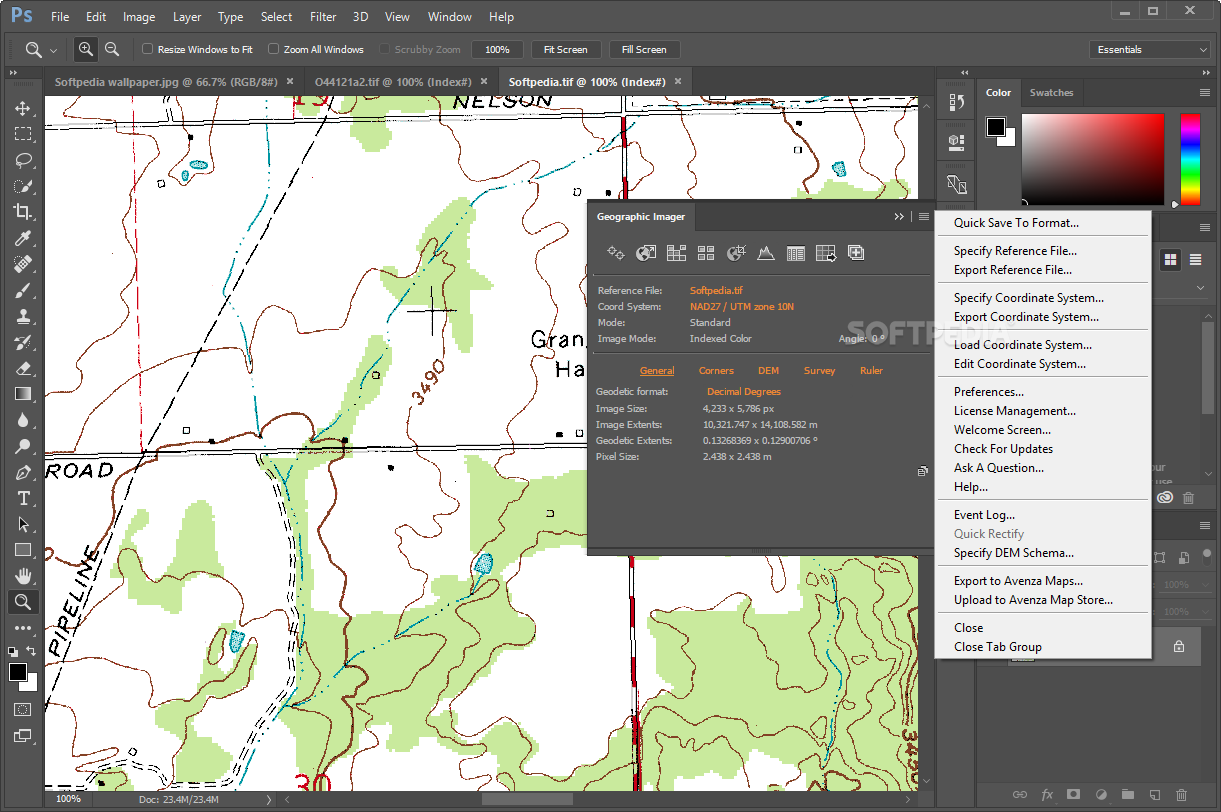Image resolution: width=1221 pixels, height=812 pixels.
Task: Click the hue spectrum slider in Color panel
Action: 1190,159
